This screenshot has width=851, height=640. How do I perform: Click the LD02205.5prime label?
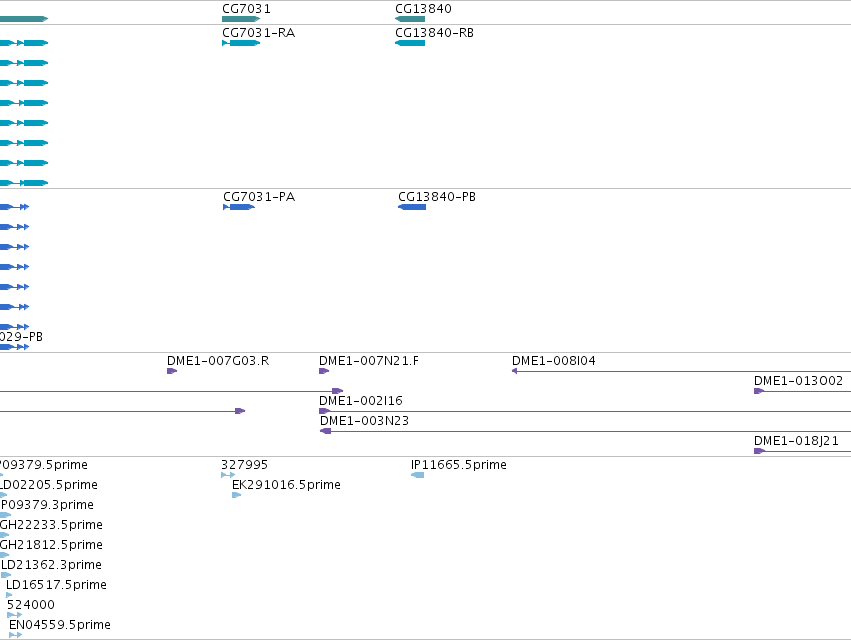[x=49, y=485]
